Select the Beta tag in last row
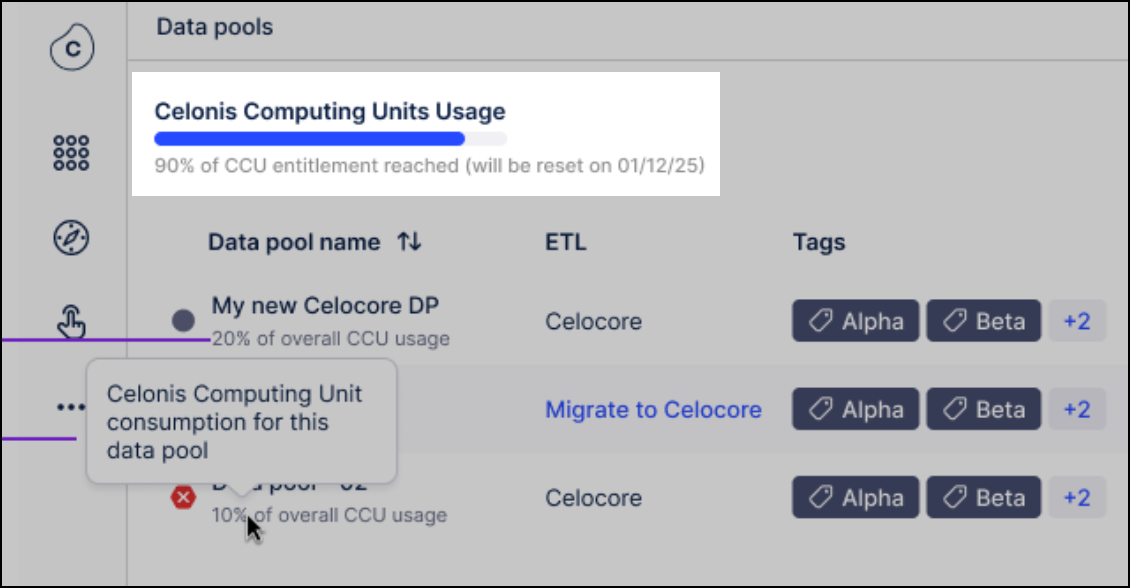The width and height of the screenshot is (1130, 588). pyautogui.click(x=984, y=497)
